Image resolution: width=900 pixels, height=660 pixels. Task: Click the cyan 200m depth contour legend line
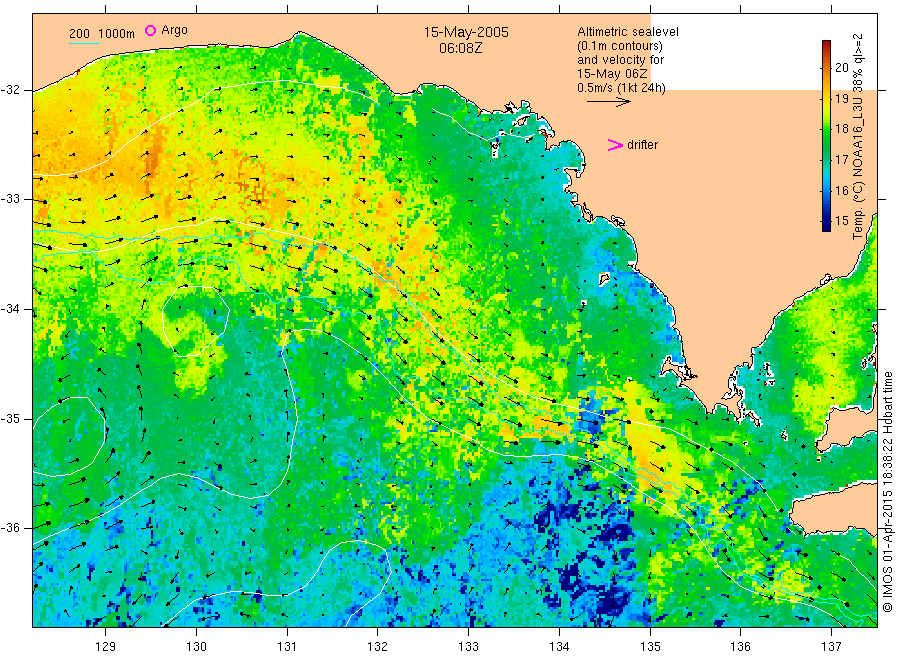pyautogui.click(x=84, y=43)
